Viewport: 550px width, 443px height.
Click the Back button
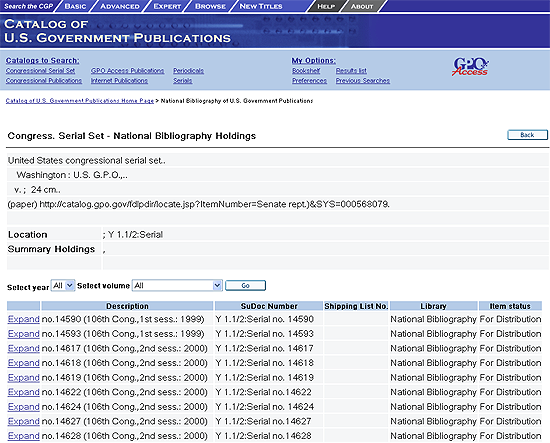click(x=527, y=135)
